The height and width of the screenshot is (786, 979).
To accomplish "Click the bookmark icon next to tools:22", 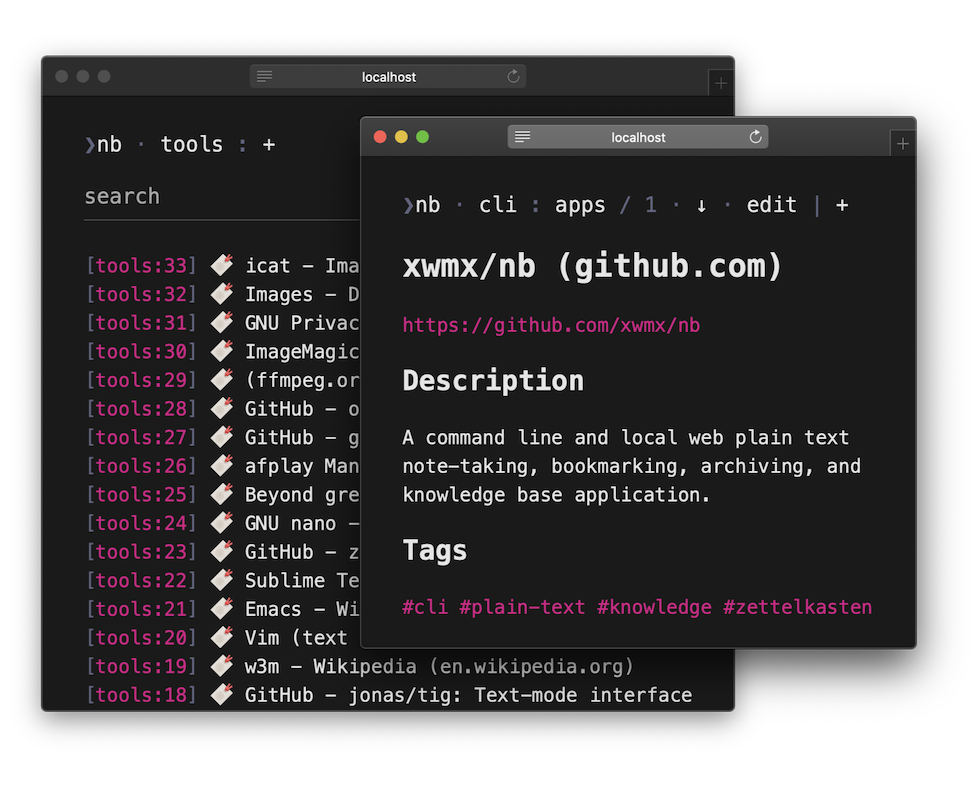I will [x=222, y=580].
